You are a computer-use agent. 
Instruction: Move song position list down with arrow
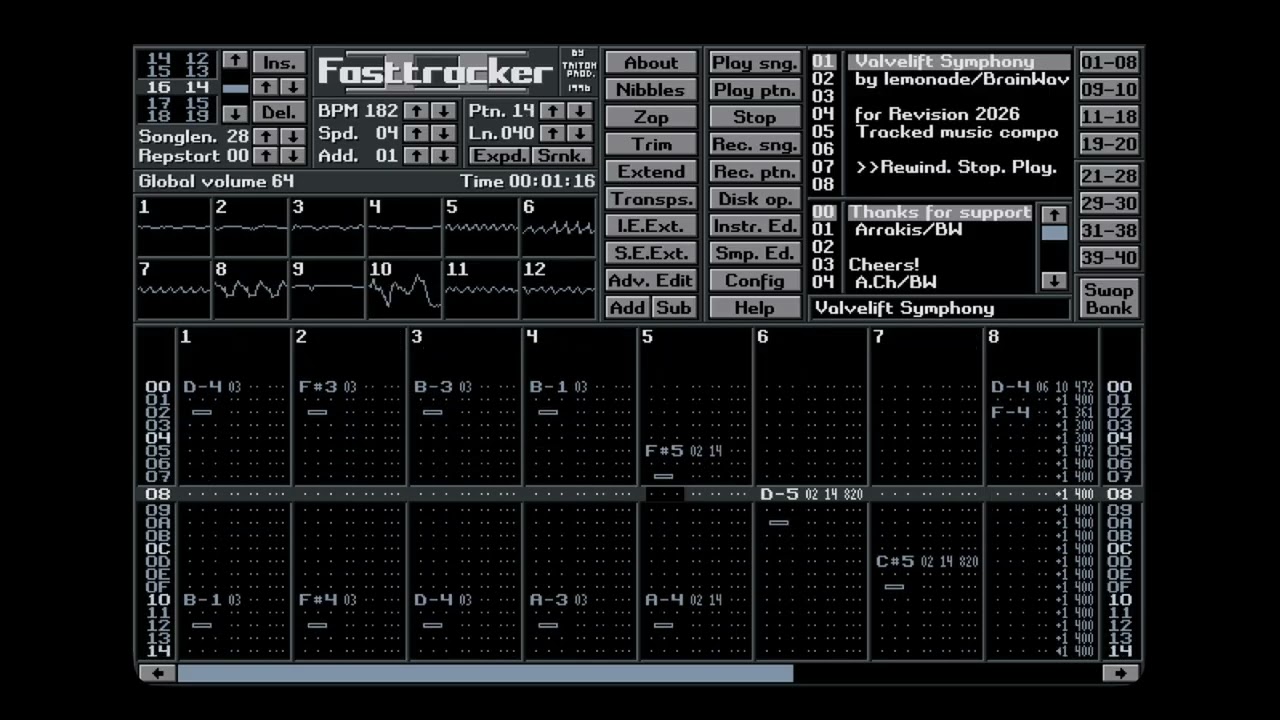[235, 114]
